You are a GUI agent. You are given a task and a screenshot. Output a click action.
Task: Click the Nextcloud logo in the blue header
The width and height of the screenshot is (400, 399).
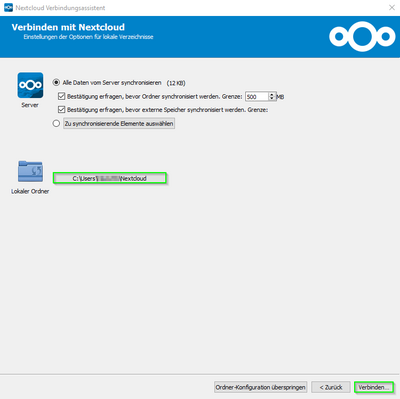pyautogui.click(x=362, y=36)
